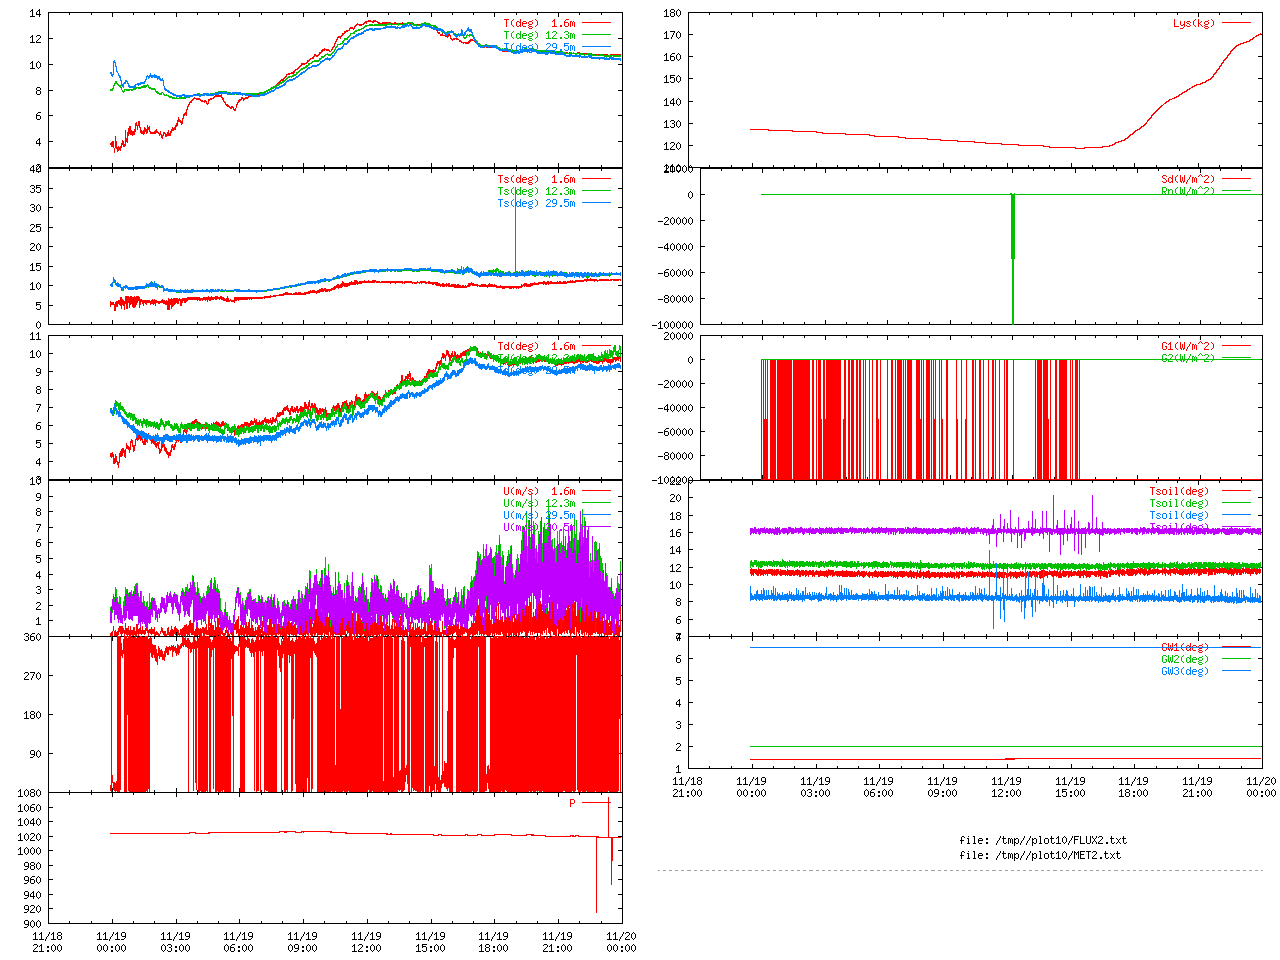Click the Rn(W/m^2) legend entry
This screenshot has height=960, width=1280.
1205,191
